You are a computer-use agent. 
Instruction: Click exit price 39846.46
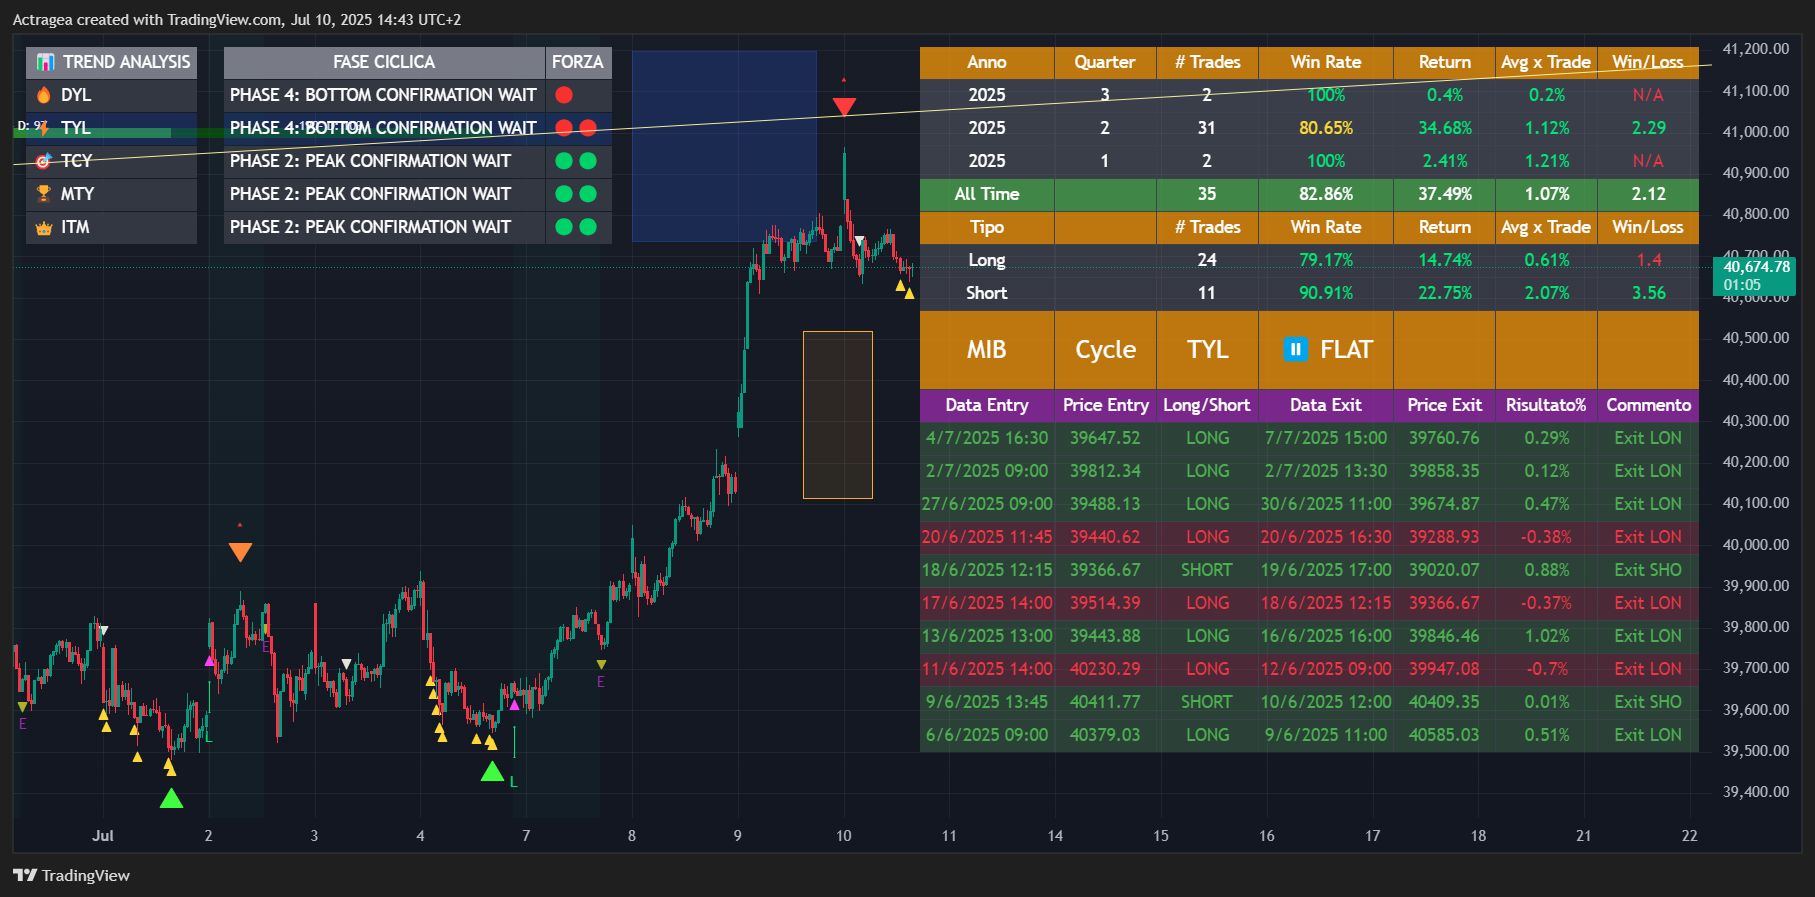pos(1444,636)
